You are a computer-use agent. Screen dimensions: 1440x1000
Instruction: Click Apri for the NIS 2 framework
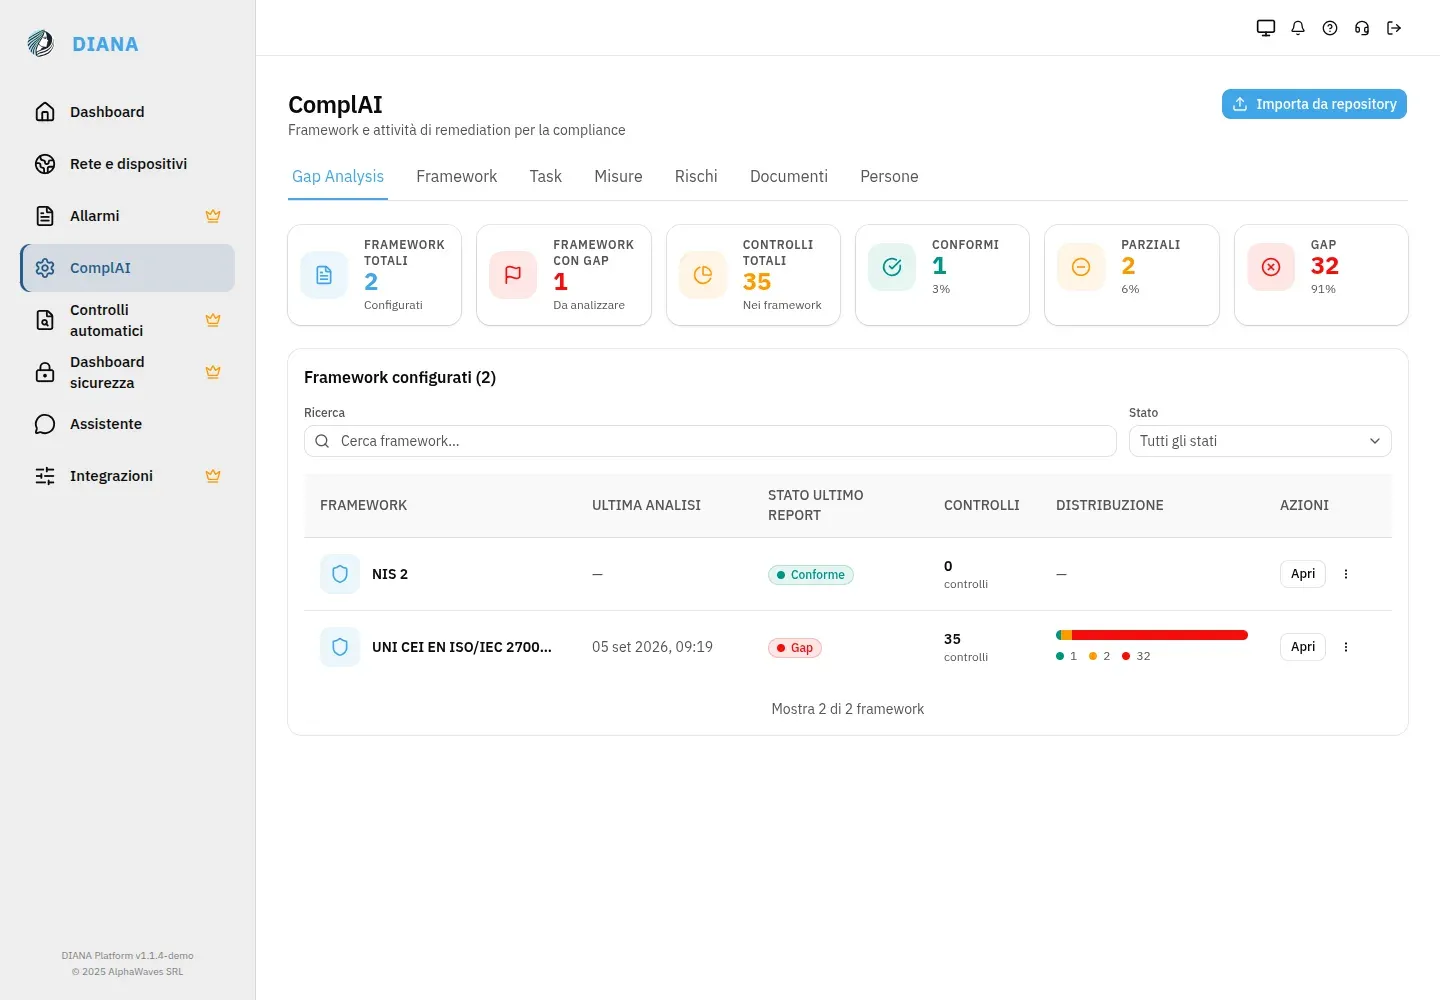click(x=1303, y=574)
